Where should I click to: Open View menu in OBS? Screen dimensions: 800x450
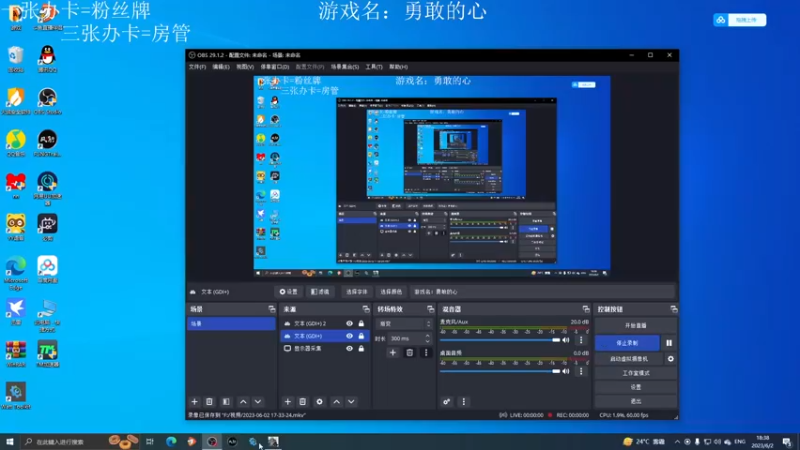[x=245, y=67]
